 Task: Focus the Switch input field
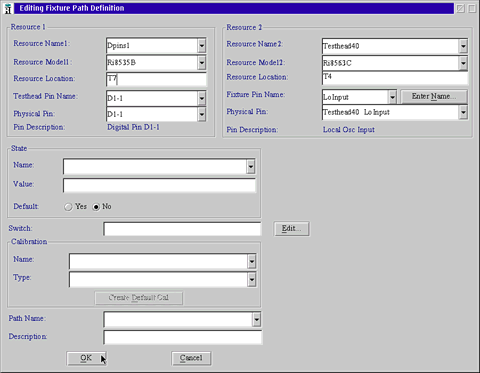click(182, 229)
